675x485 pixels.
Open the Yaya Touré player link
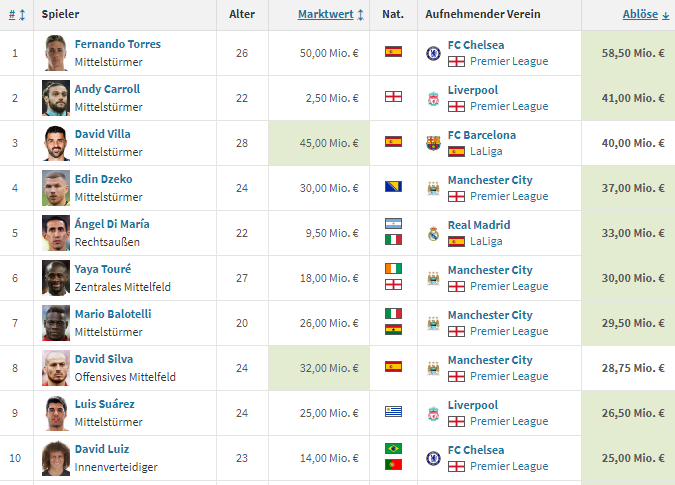102,269
